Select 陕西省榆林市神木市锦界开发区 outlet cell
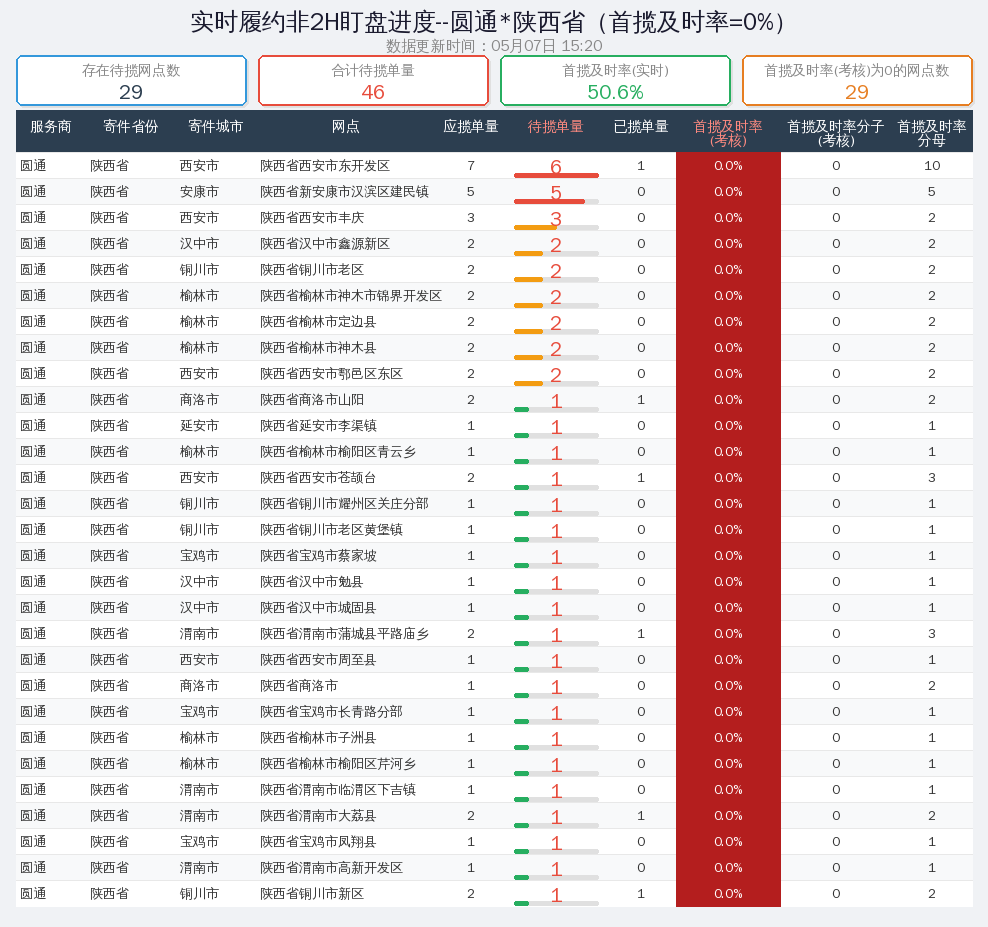Image resolution: width=988 pixels, height=927 pixels. (351, 296)
